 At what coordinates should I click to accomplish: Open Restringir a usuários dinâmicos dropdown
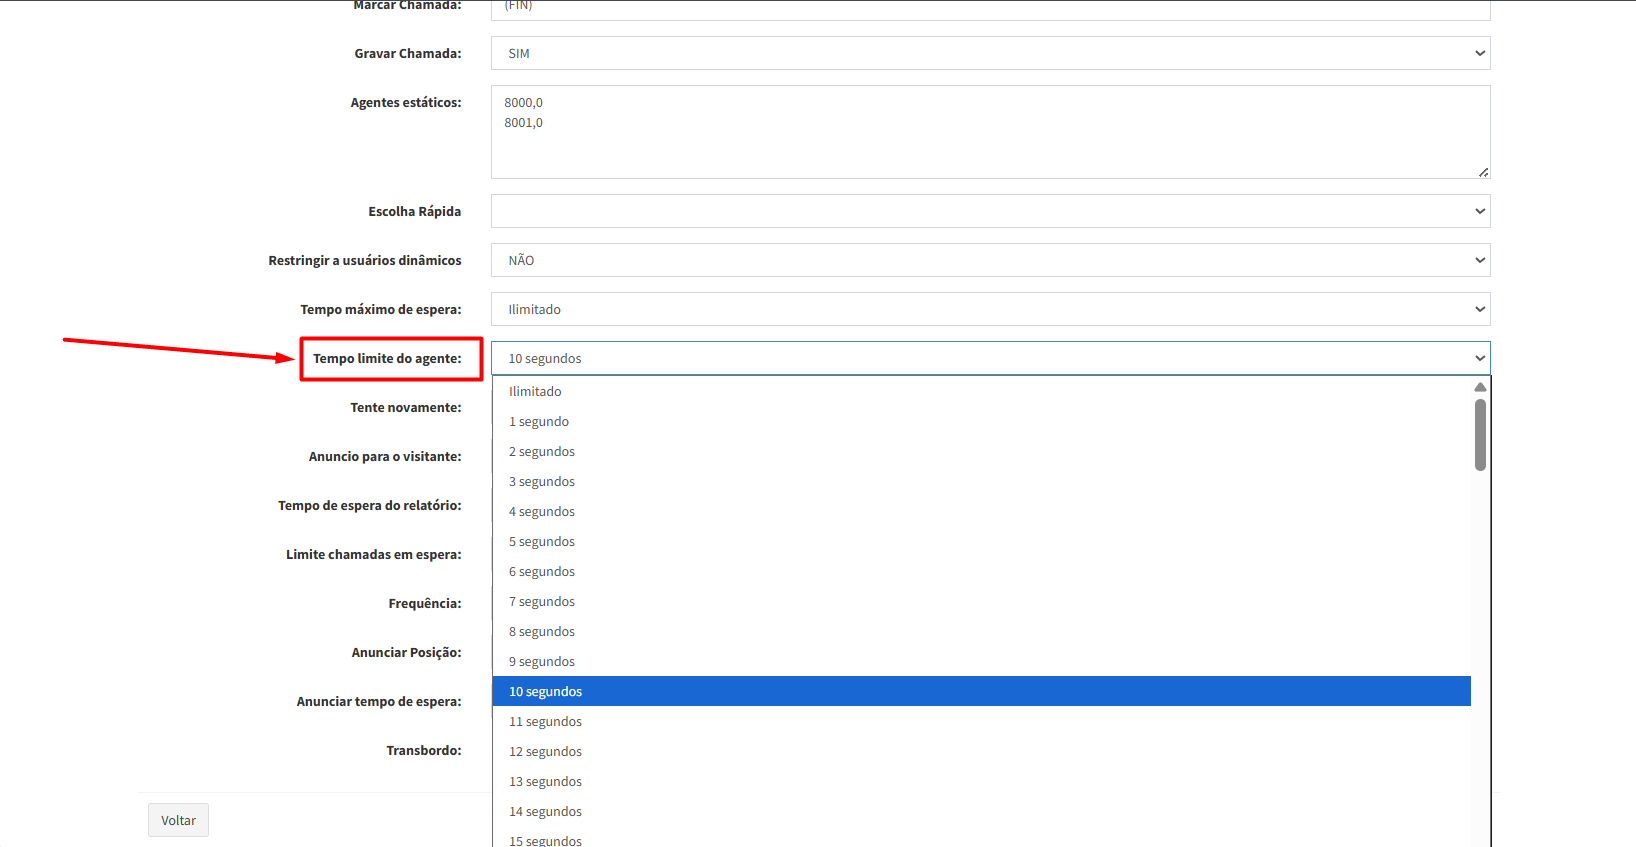click(989, 260)
